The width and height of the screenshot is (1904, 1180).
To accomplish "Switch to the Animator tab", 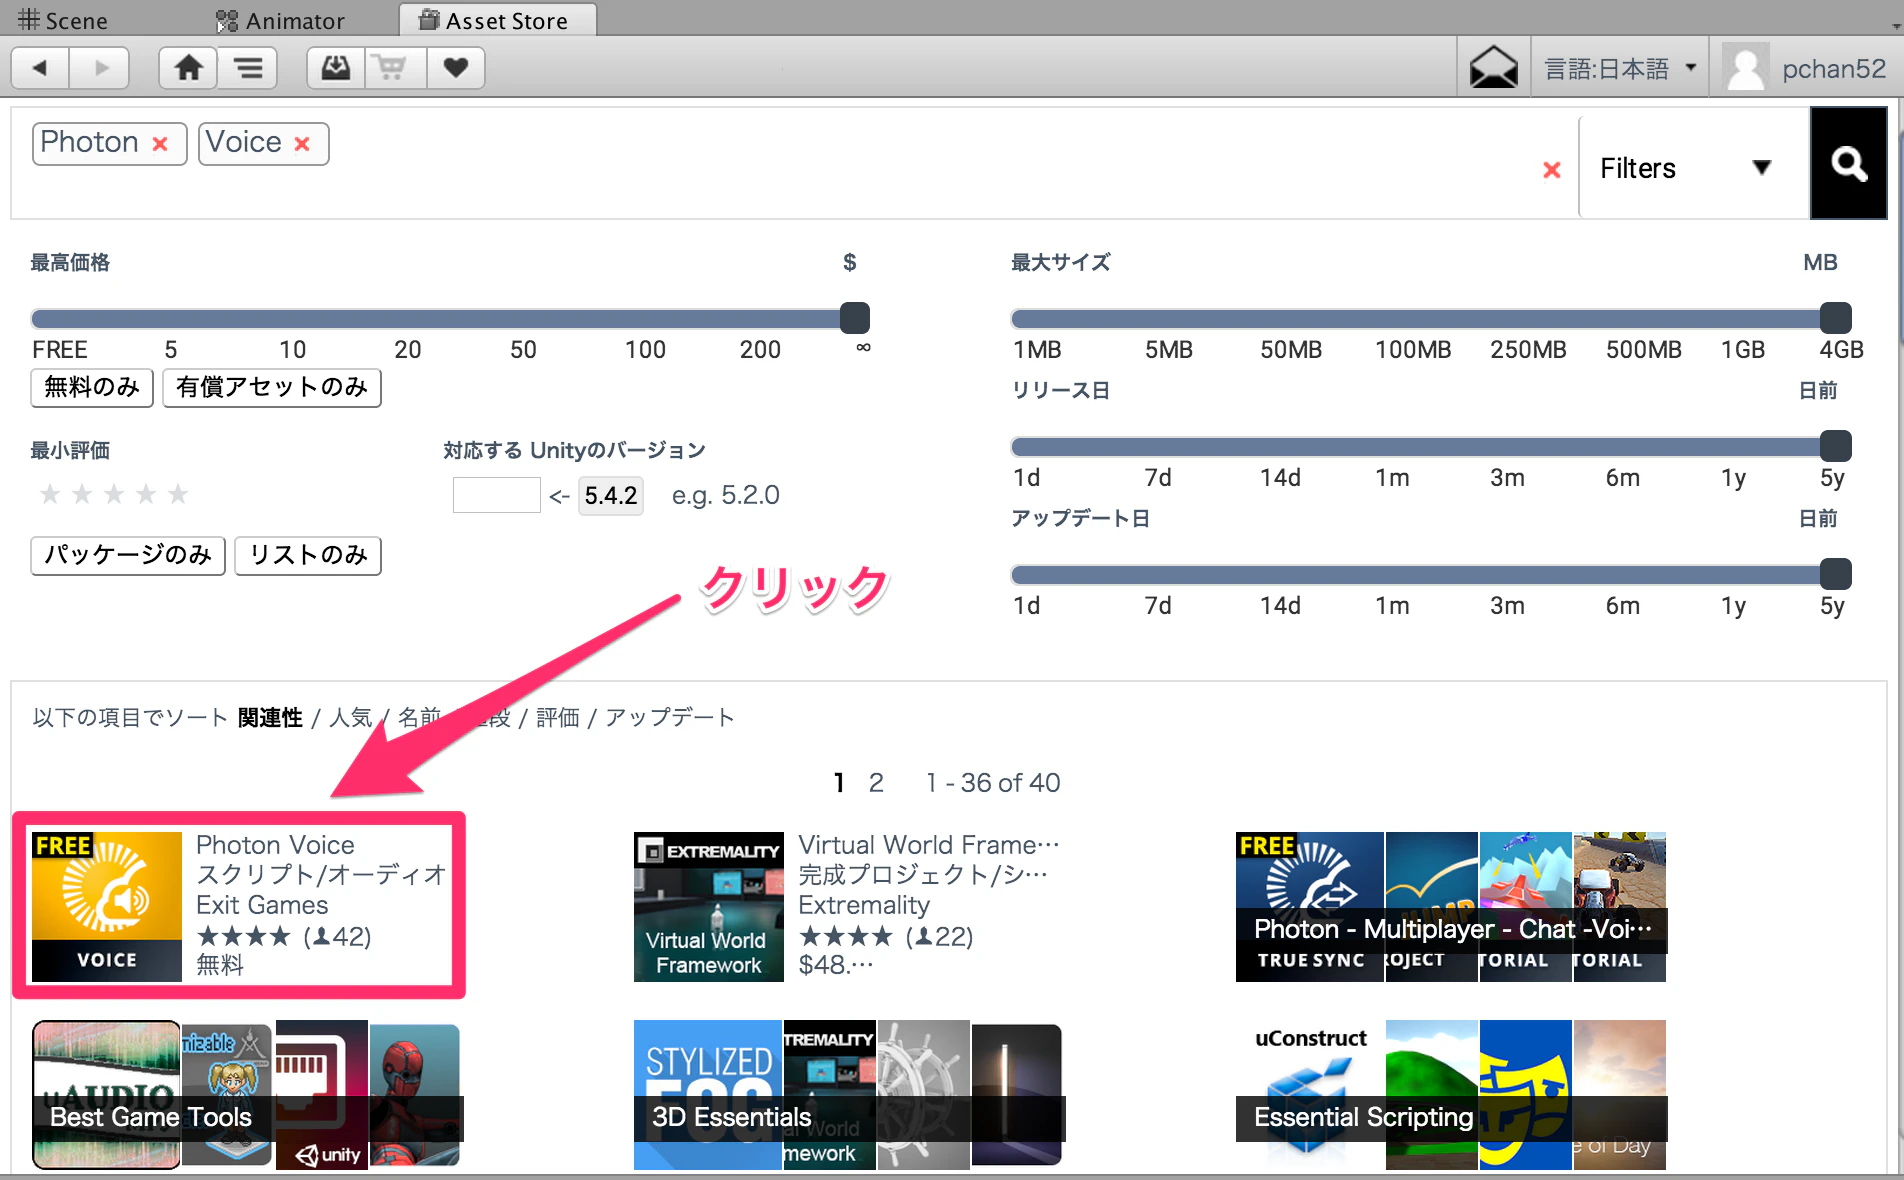I will [x=281, y=20].
